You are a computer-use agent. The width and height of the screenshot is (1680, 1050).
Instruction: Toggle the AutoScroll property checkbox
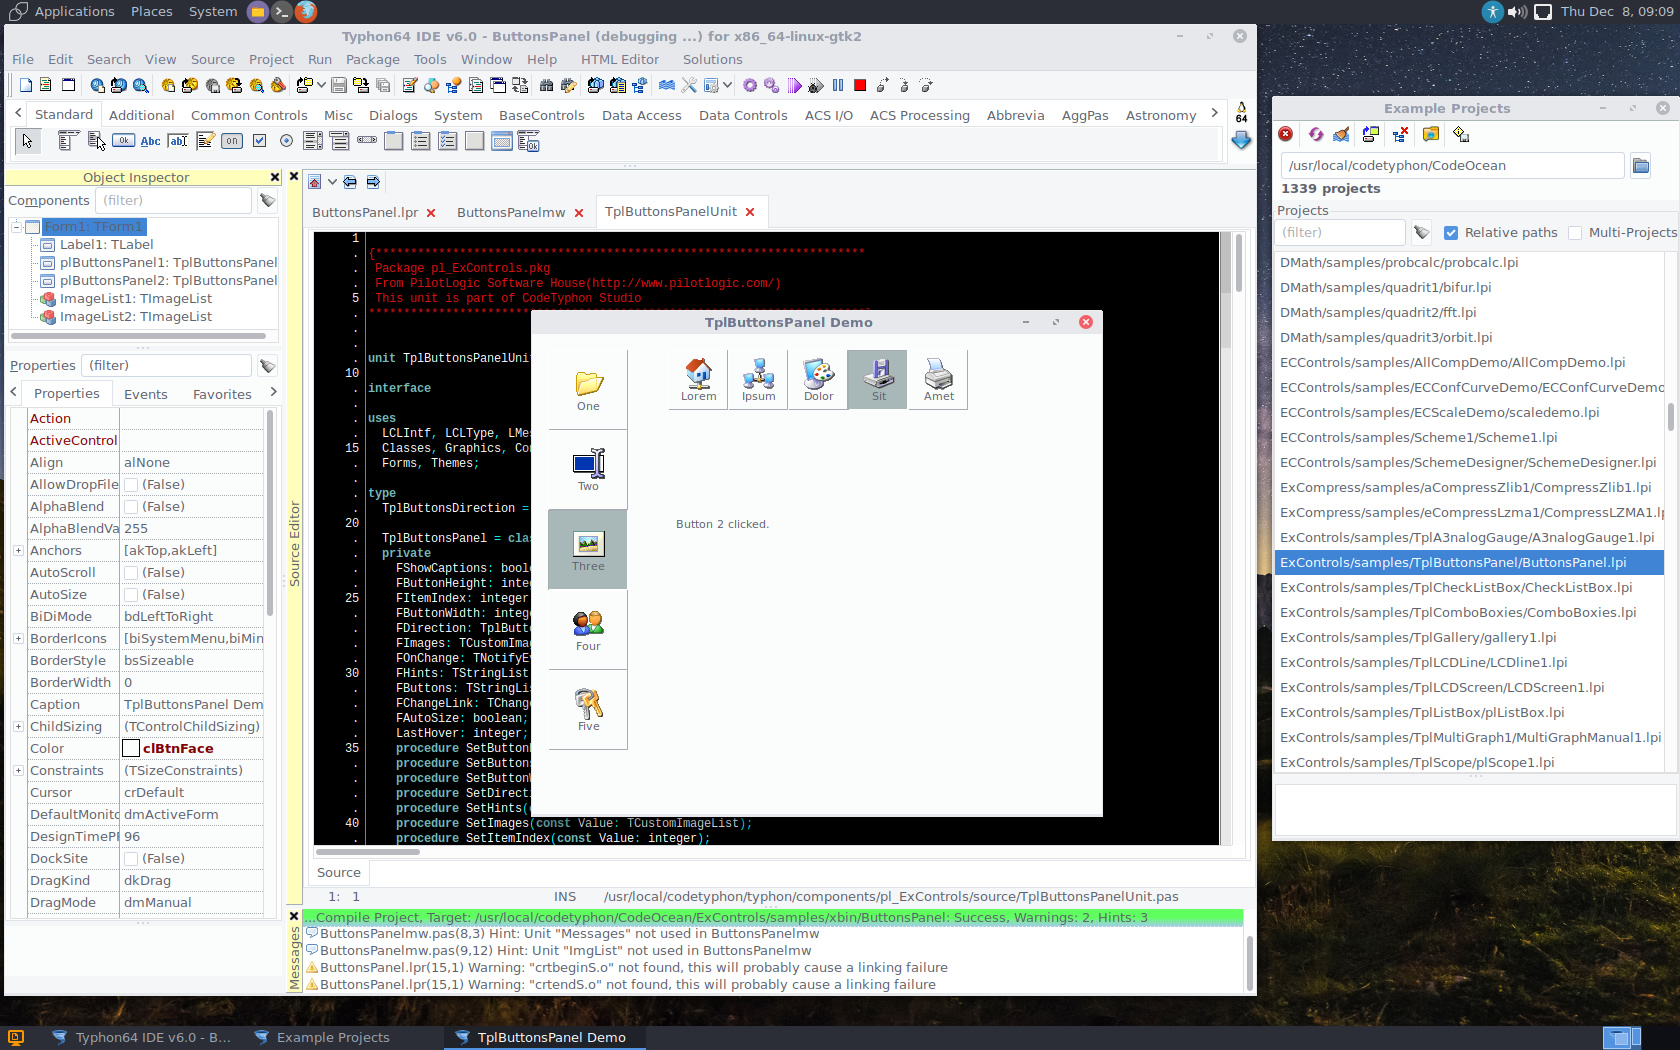pos(131,573)
